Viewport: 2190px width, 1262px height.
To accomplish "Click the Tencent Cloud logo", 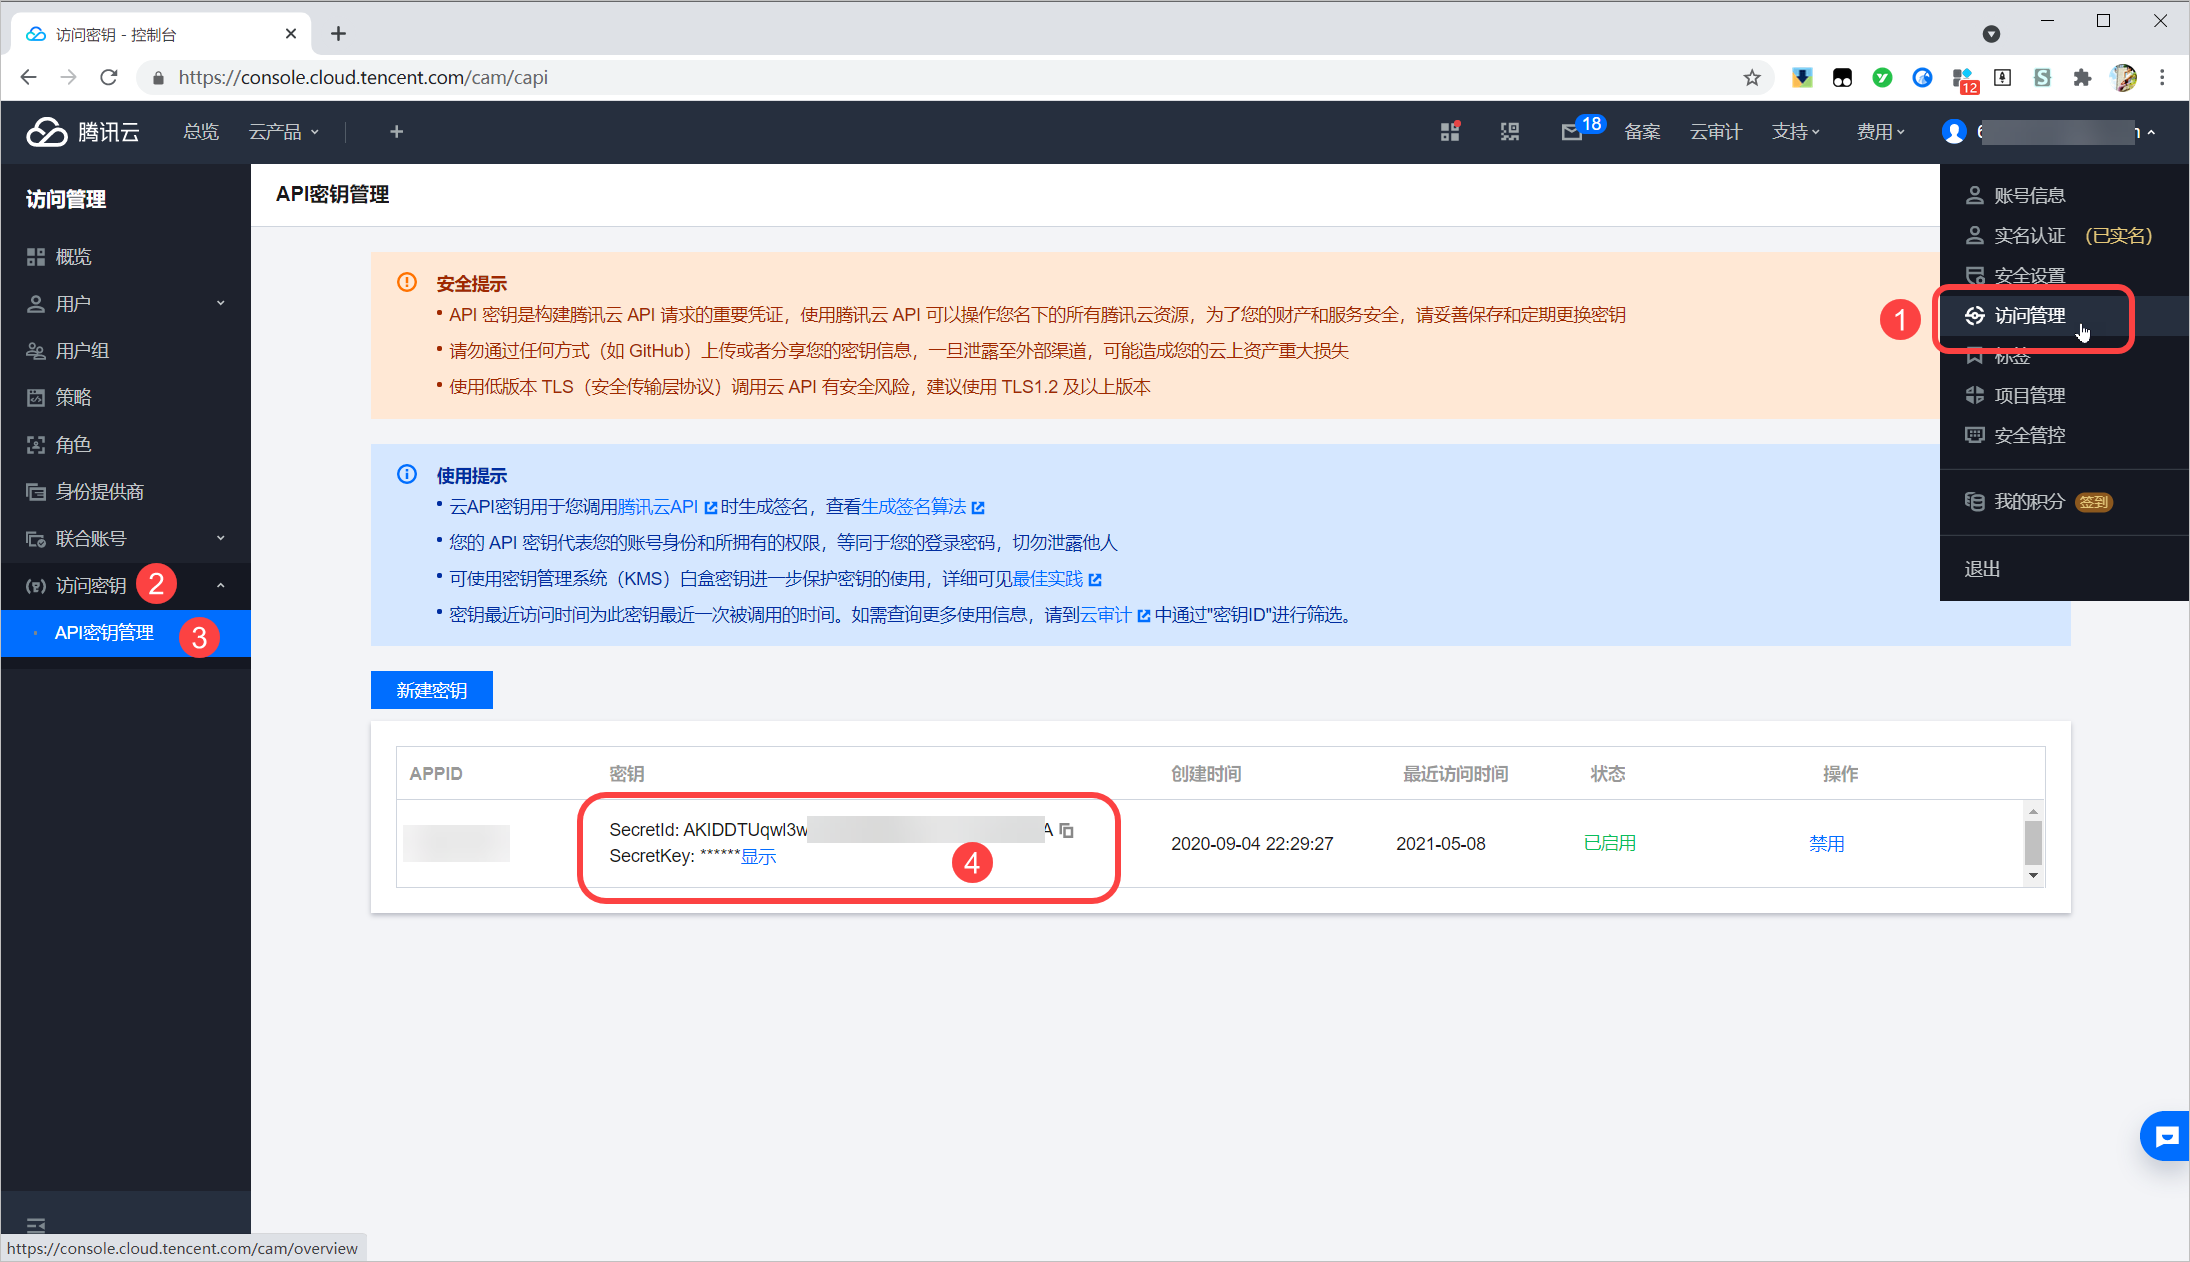I will click(83, 132).
